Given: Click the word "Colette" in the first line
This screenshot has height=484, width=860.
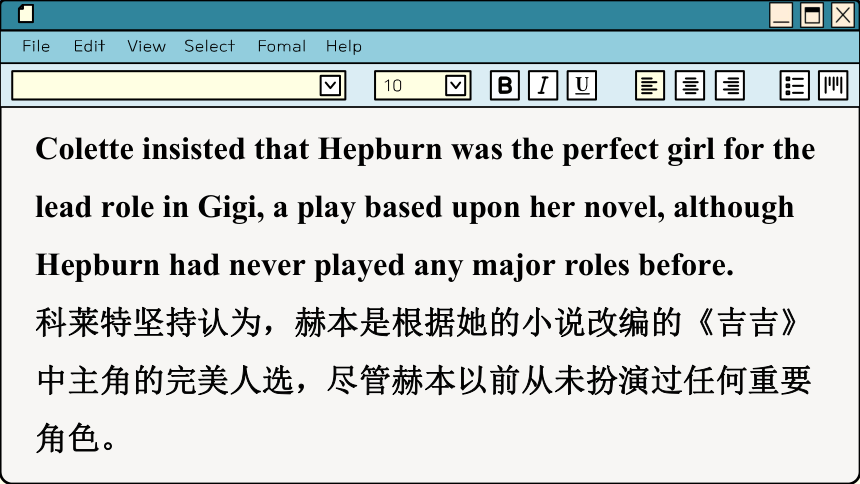Looking at the screenshot, I should pyautogui.click(x=84, y=149).
